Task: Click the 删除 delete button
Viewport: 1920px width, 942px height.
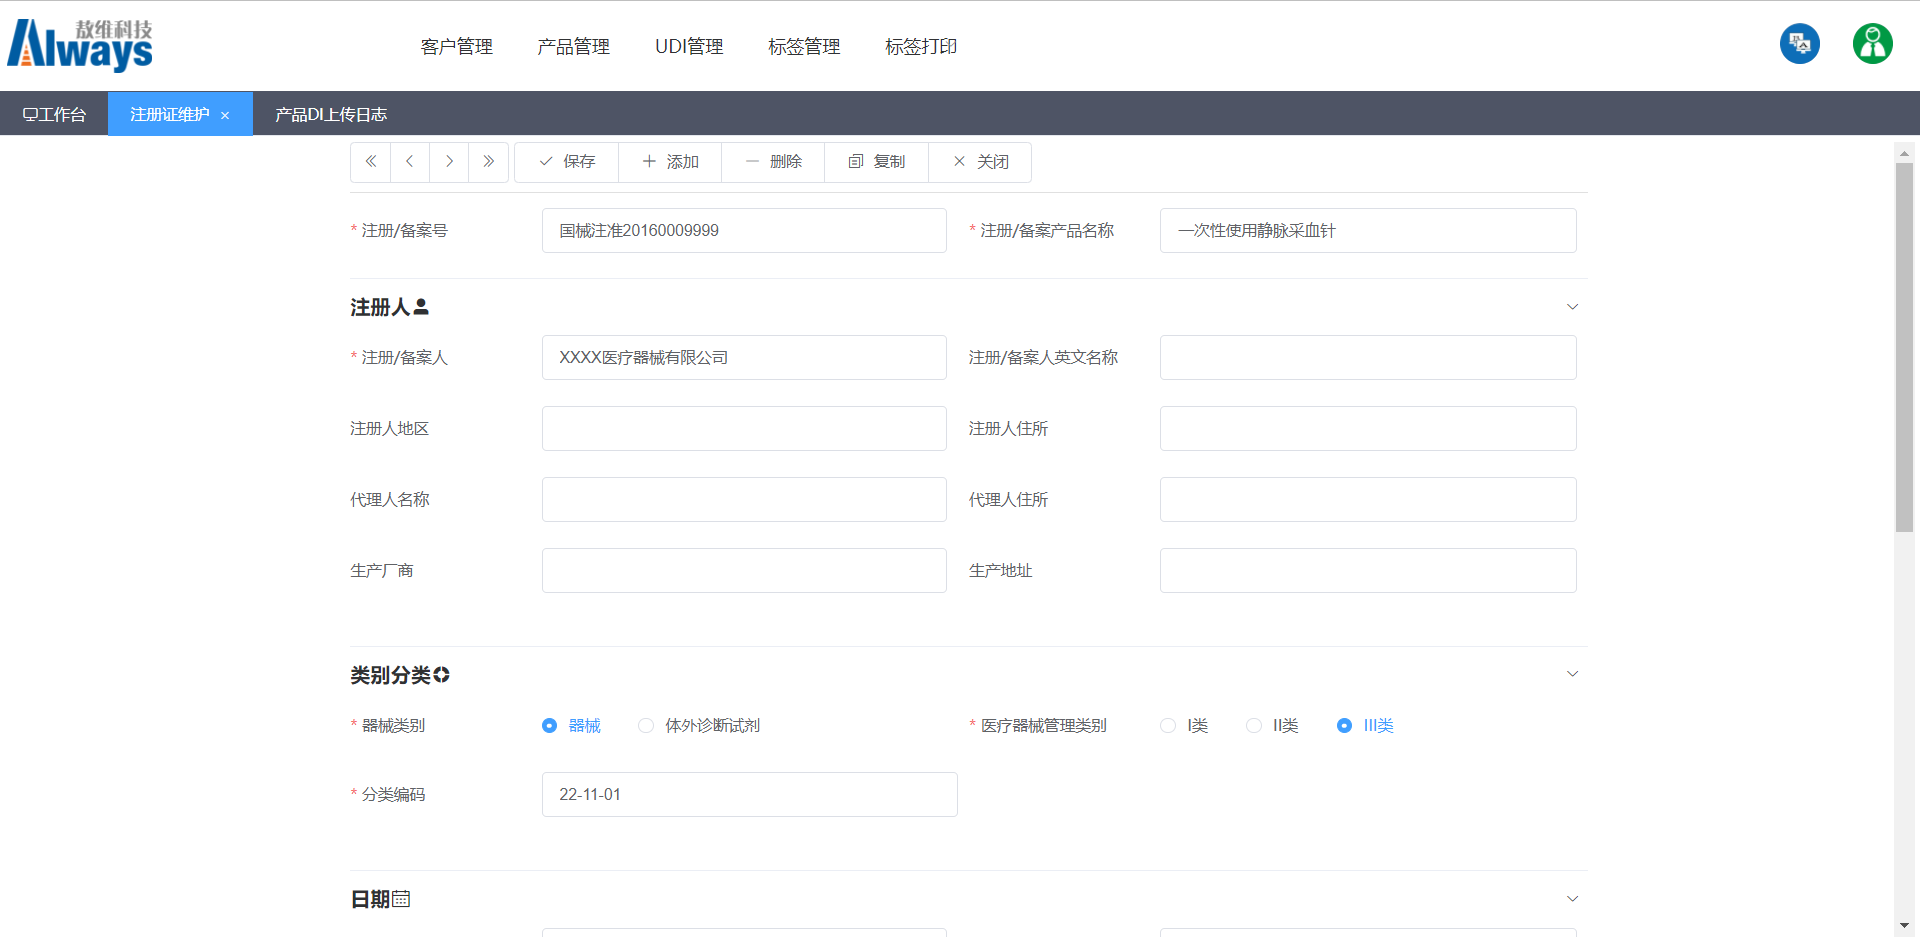Action: [773, 162]
